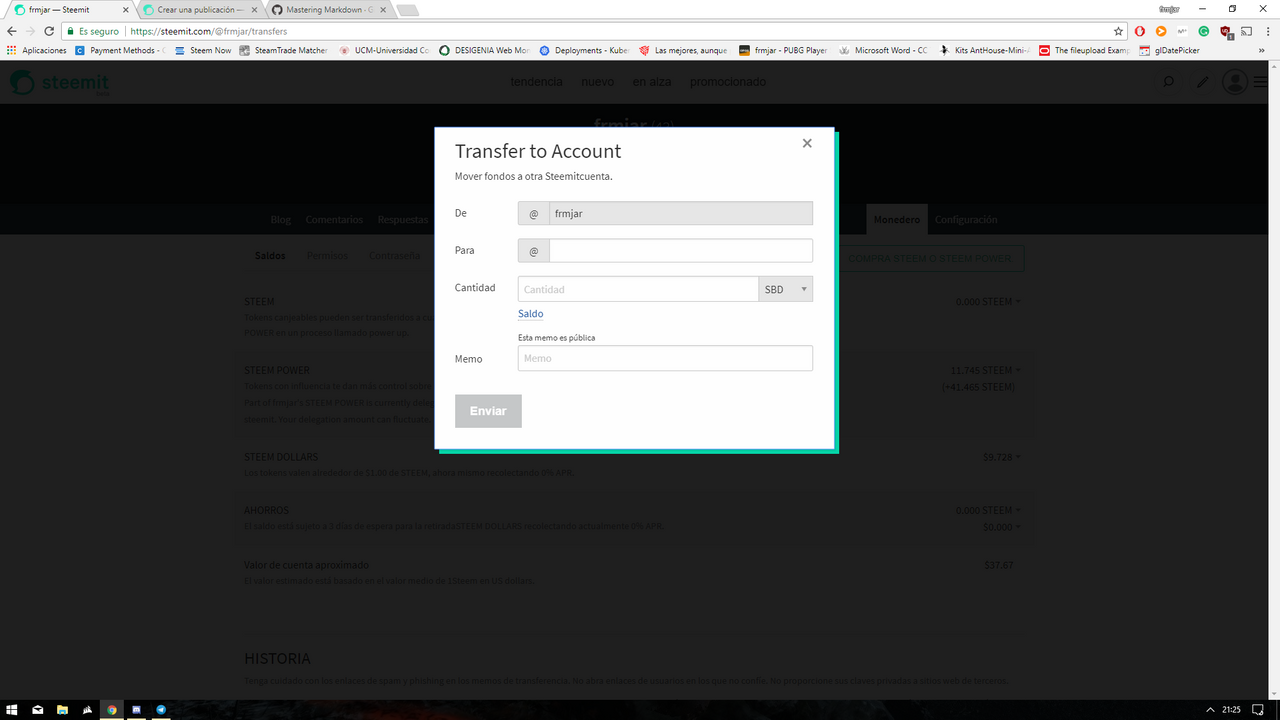Select the Monedero tab
Screen dimensions: 1280x720
(897, 220)
